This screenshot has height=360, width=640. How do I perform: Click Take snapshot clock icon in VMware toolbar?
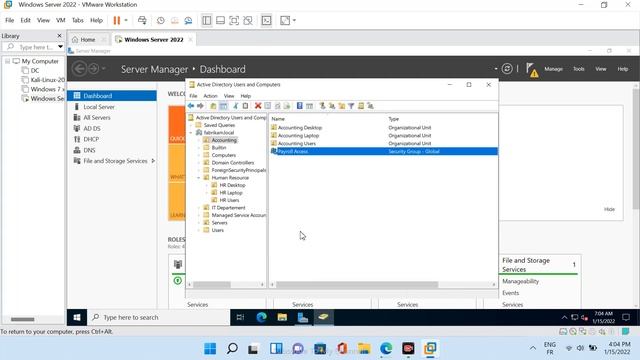tap(160, 20)
